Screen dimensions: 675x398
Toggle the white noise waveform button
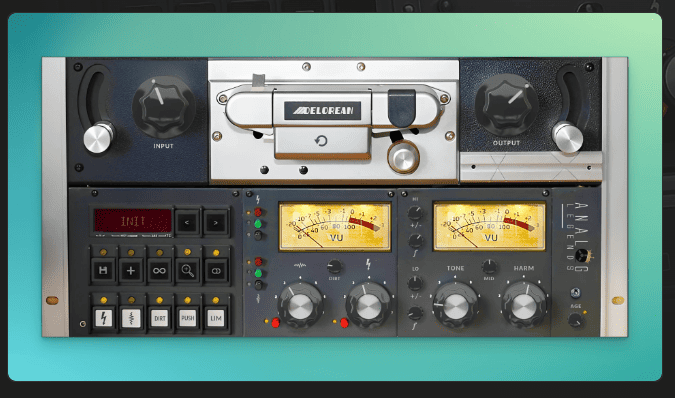coord(131,318)
